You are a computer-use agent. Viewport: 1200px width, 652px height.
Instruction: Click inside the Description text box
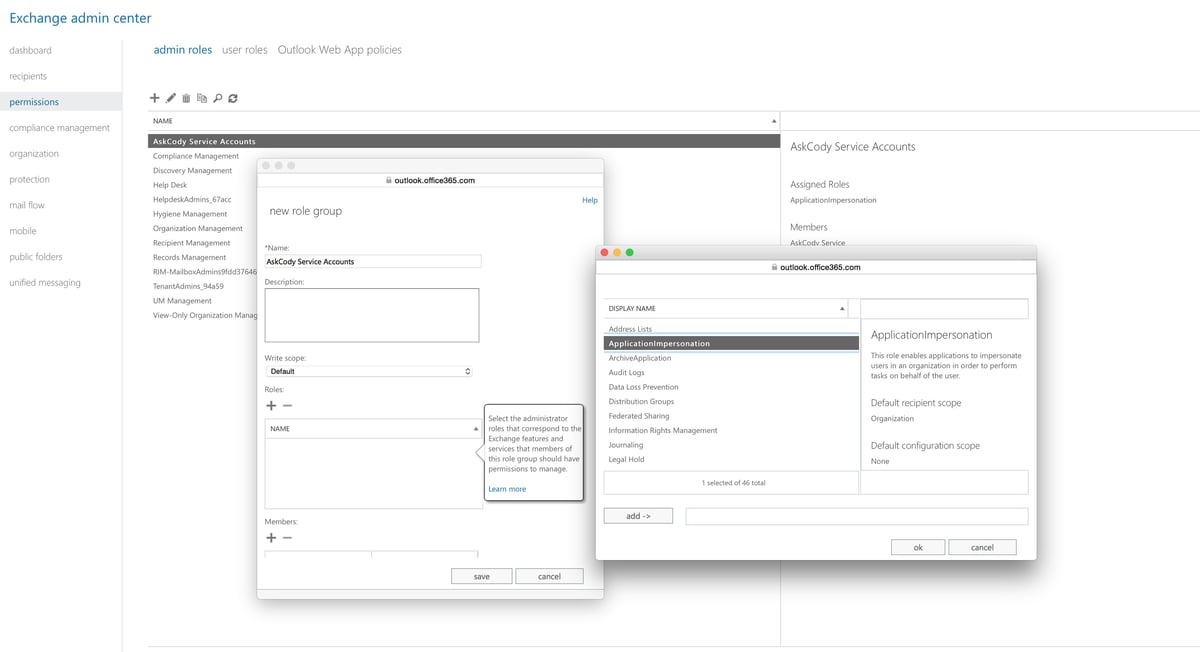coord(371,313)
